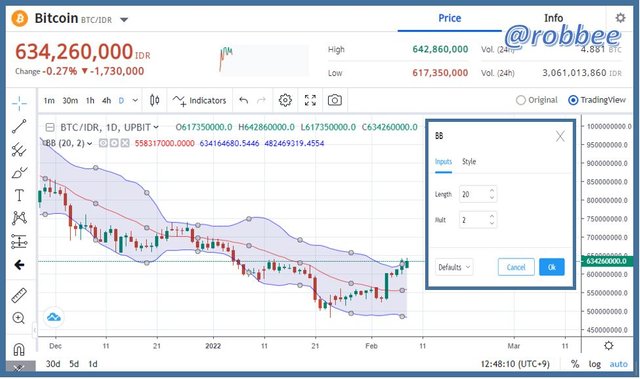The width and height of the screenshot is (640, 379).
Task: Open the Indicators menu
Action: point(199,100)
